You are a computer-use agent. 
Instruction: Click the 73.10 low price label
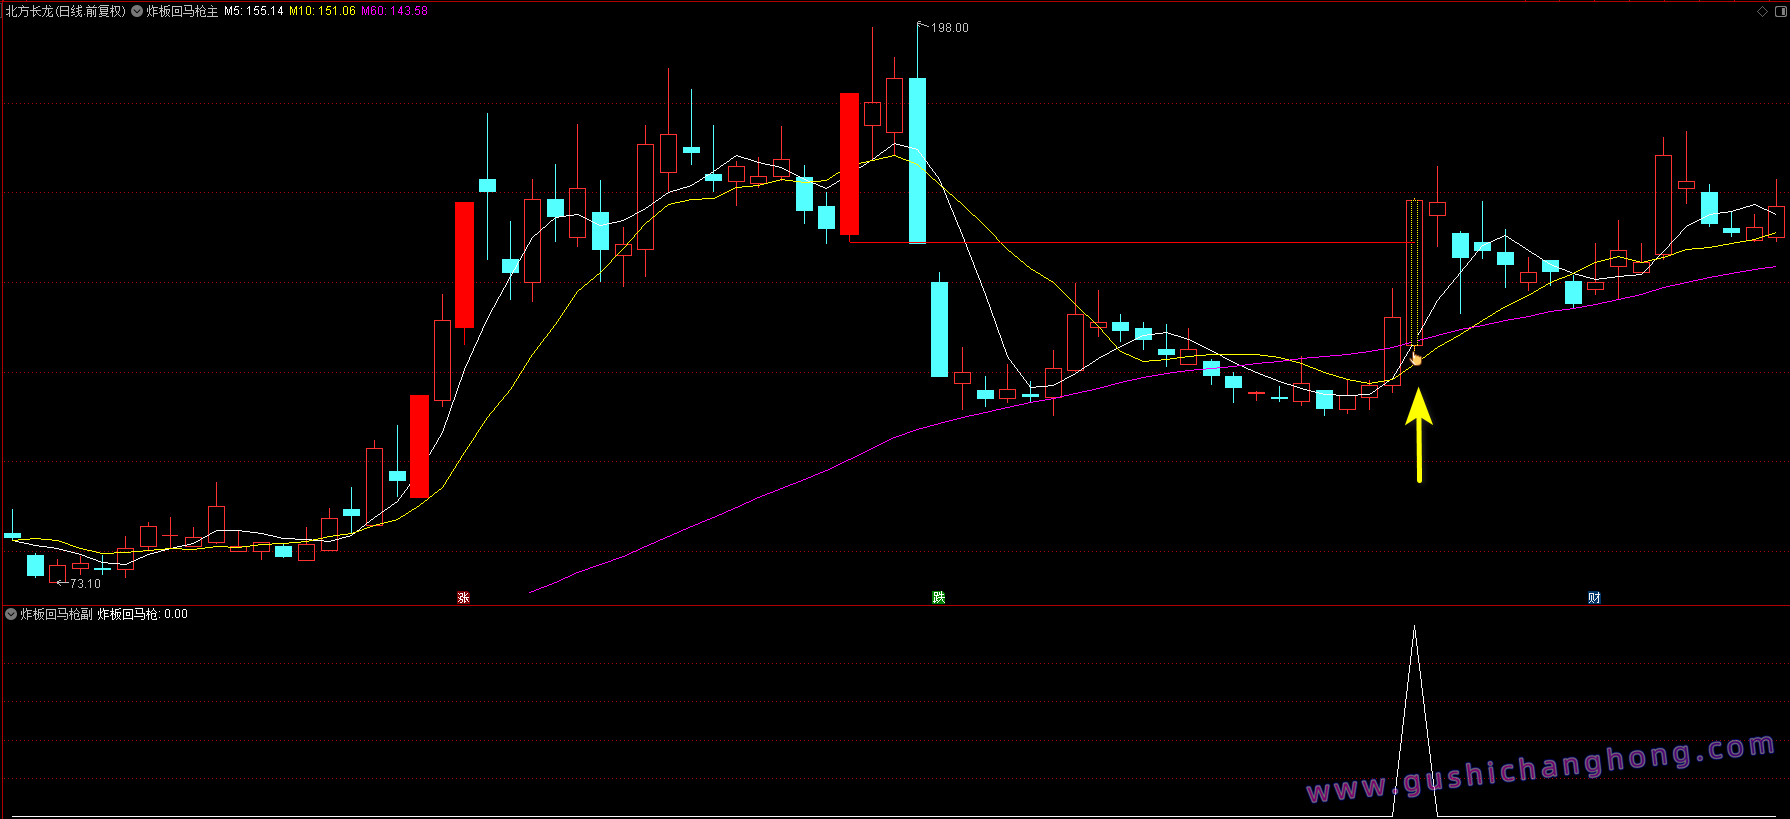tap(85, 584)
